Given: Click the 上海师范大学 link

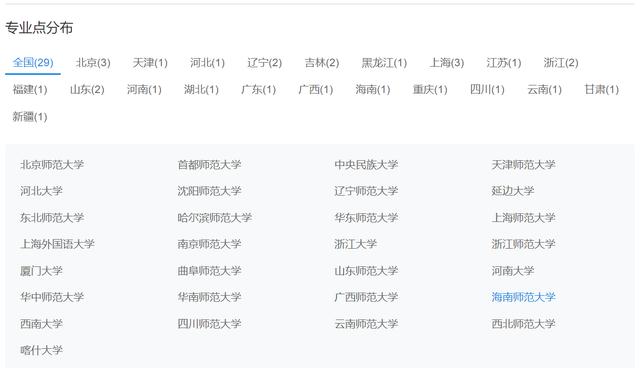Looking at the screenshot, I should (523, 217).
